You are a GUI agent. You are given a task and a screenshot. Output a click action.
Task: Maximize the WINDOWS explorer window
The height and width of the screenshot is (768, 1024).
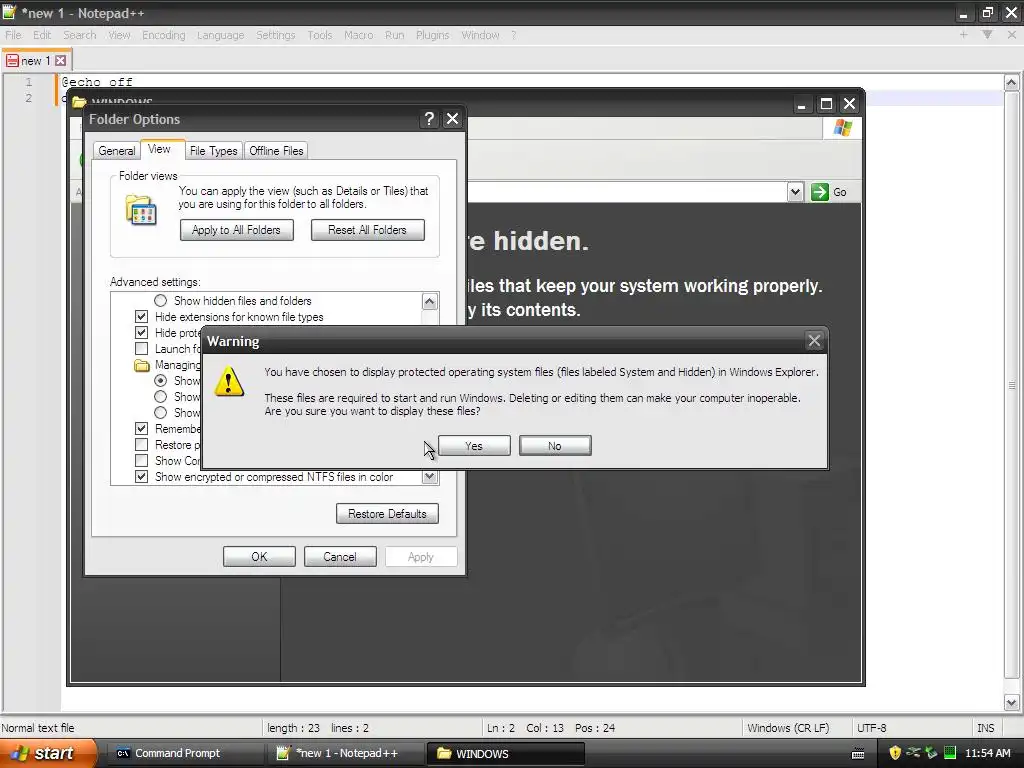(826, 104)
